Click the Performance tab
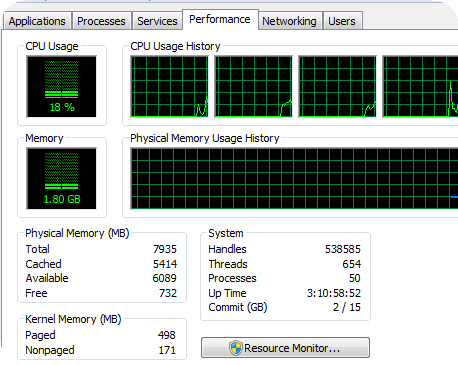The image size is (458, 365). click(220, 19)
